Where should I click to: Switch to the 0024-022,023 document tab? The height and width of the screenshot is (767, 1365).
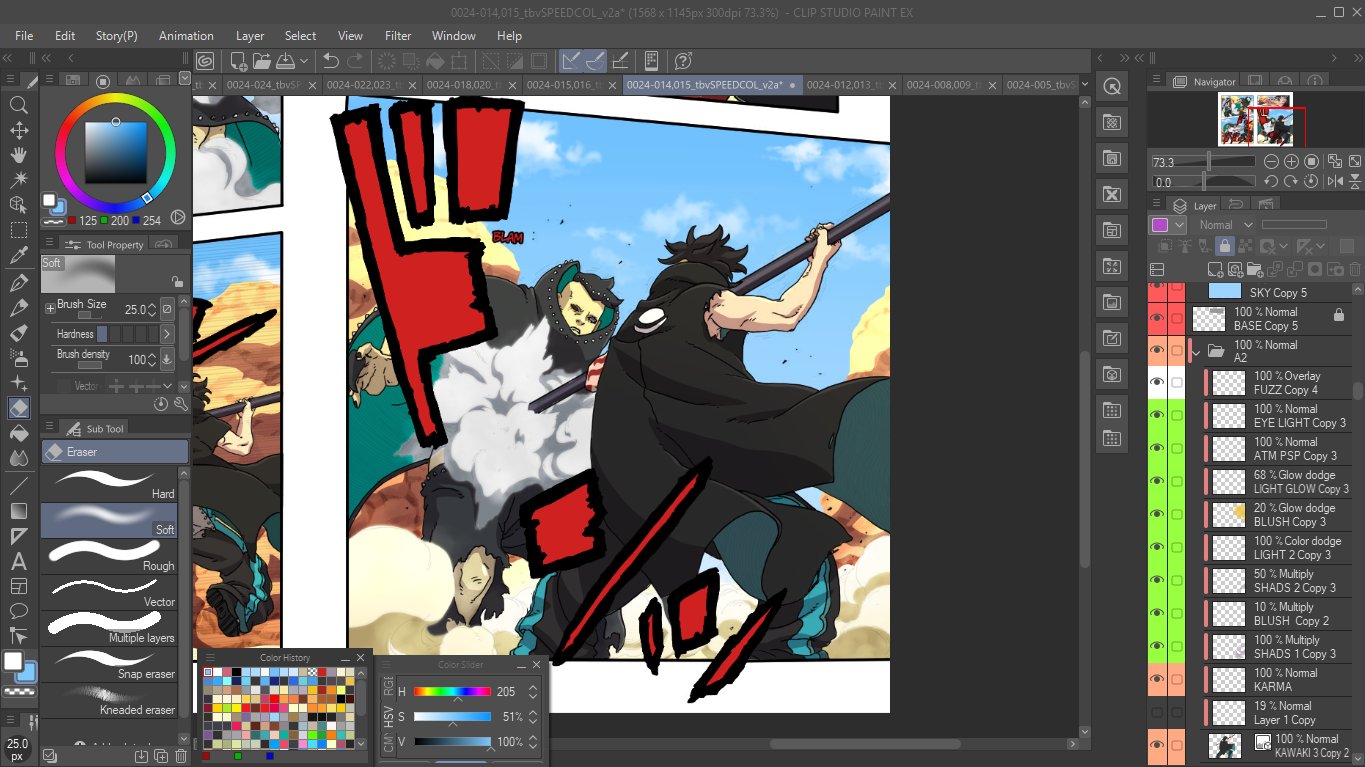(372, 85)
